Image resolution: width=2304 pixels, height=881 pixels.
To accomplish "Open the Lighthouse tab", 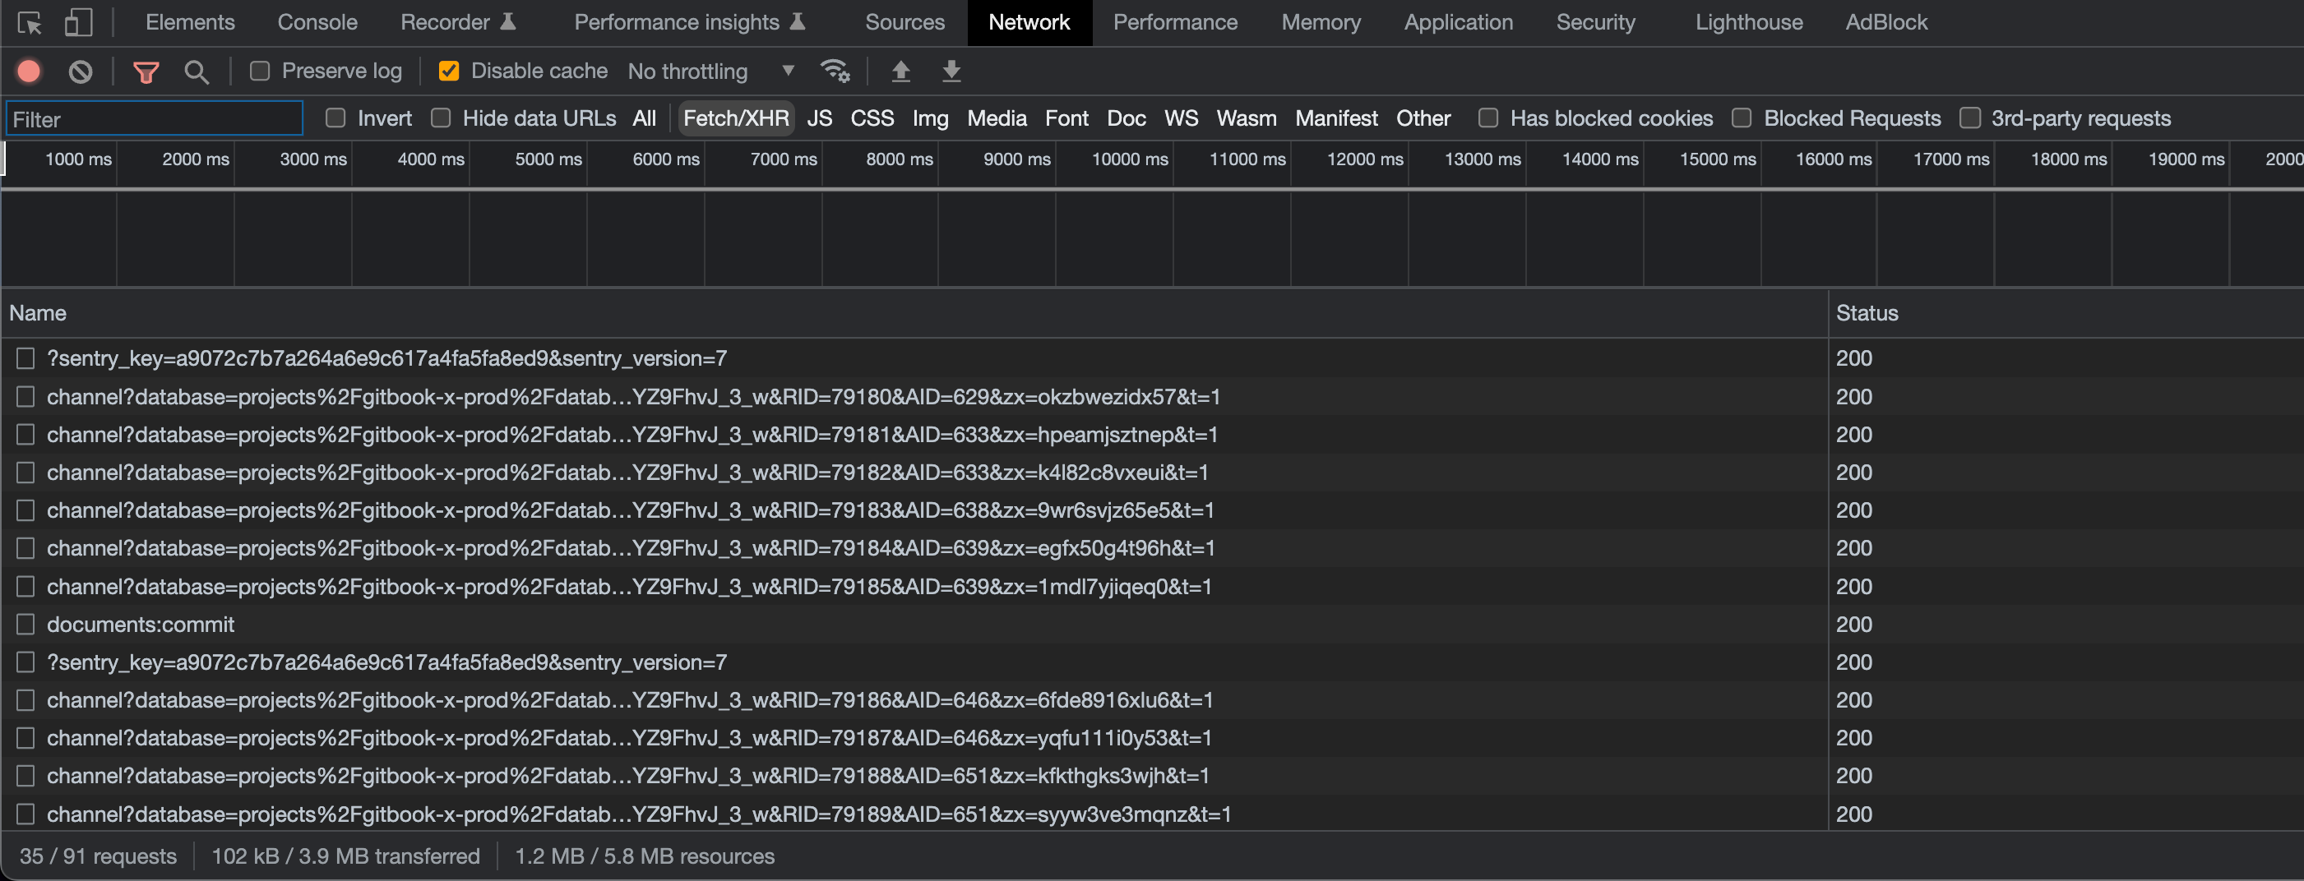I will (x=1748, y=22).
